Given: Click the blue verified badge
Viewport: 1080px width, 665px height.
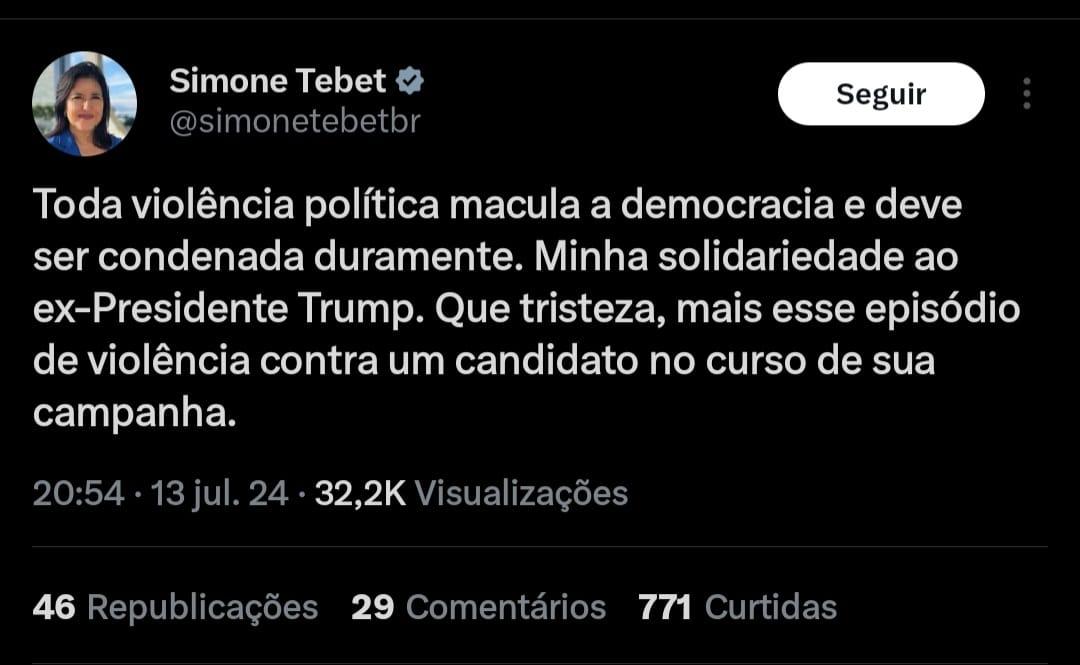Looking at the screenshot, I should (x=411, y=81).
